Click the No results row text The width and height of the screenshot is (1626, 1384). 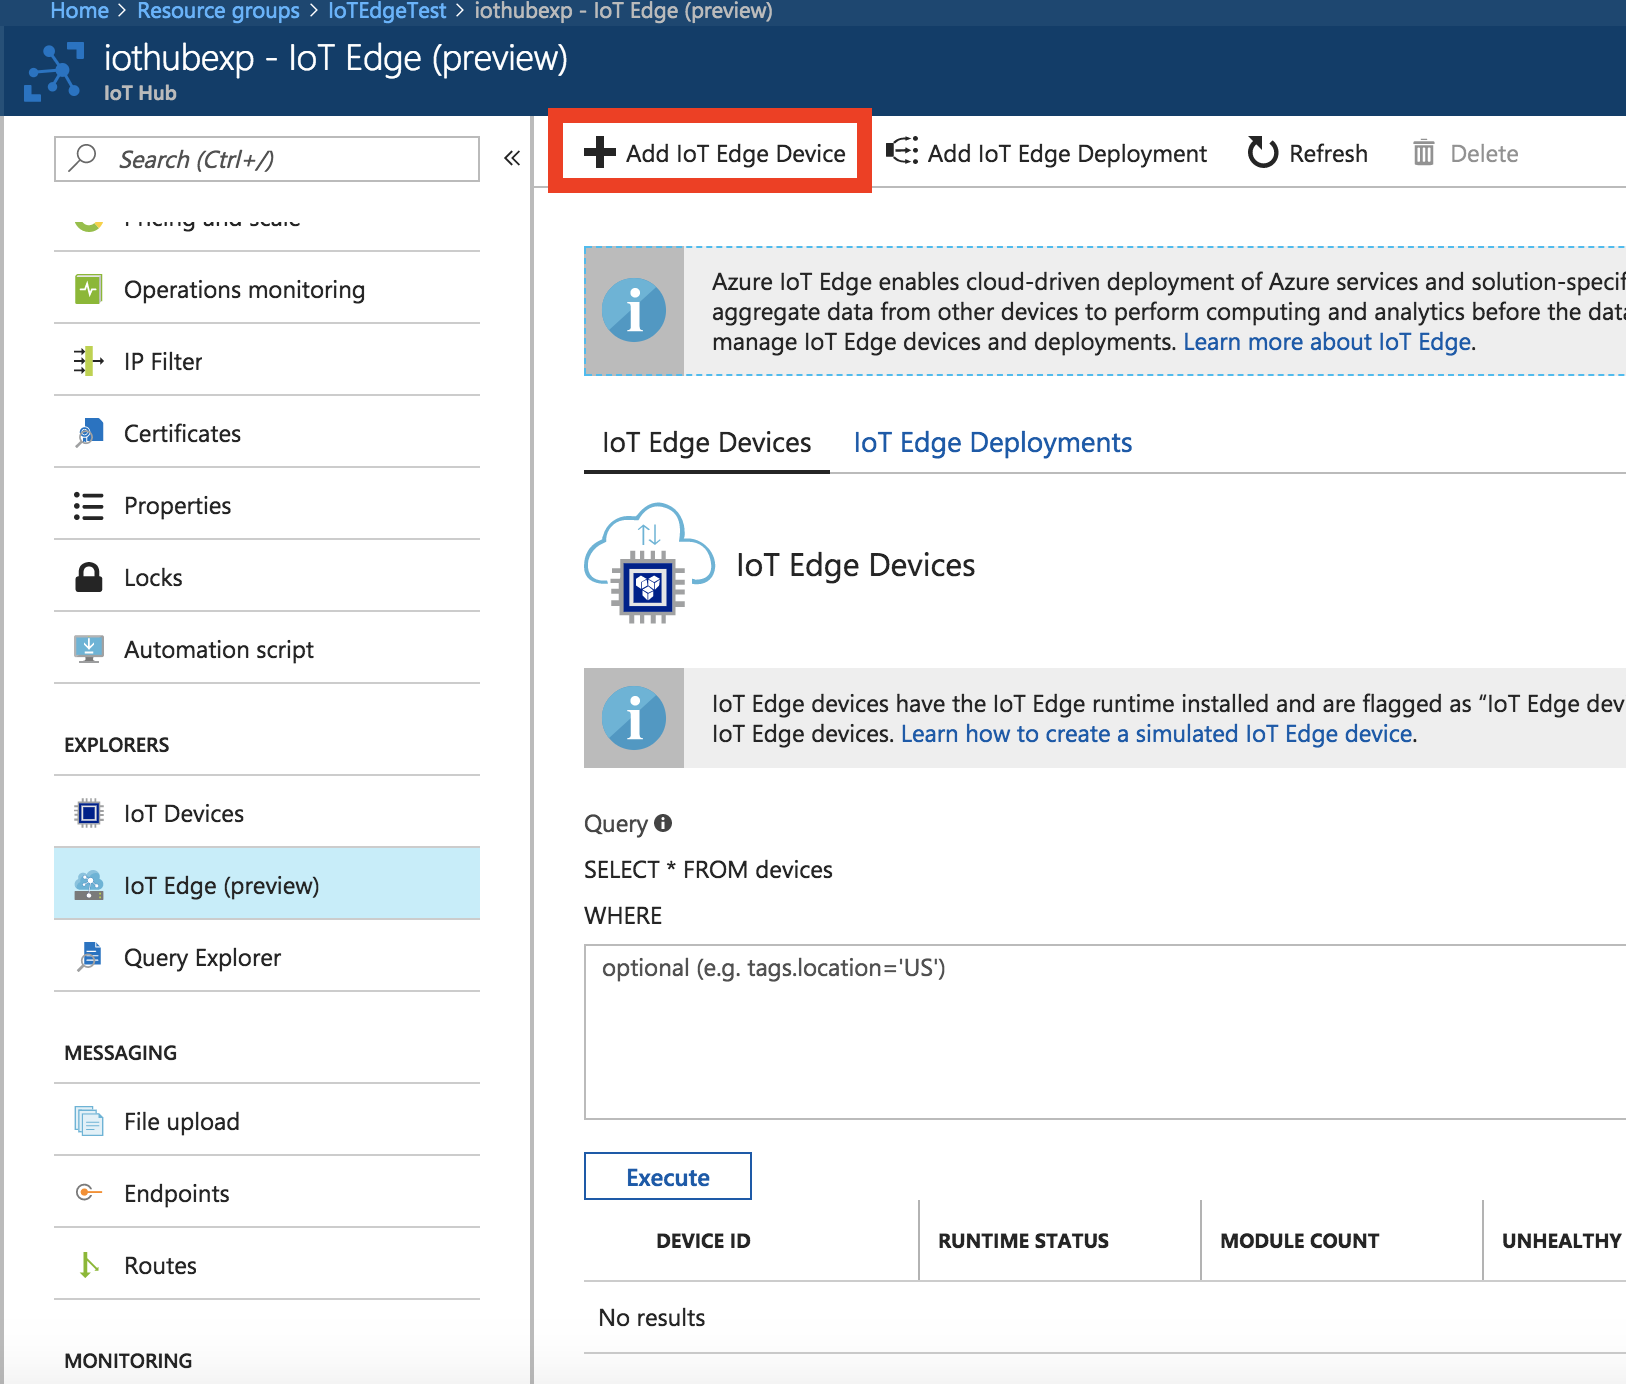coord(651,1317)
